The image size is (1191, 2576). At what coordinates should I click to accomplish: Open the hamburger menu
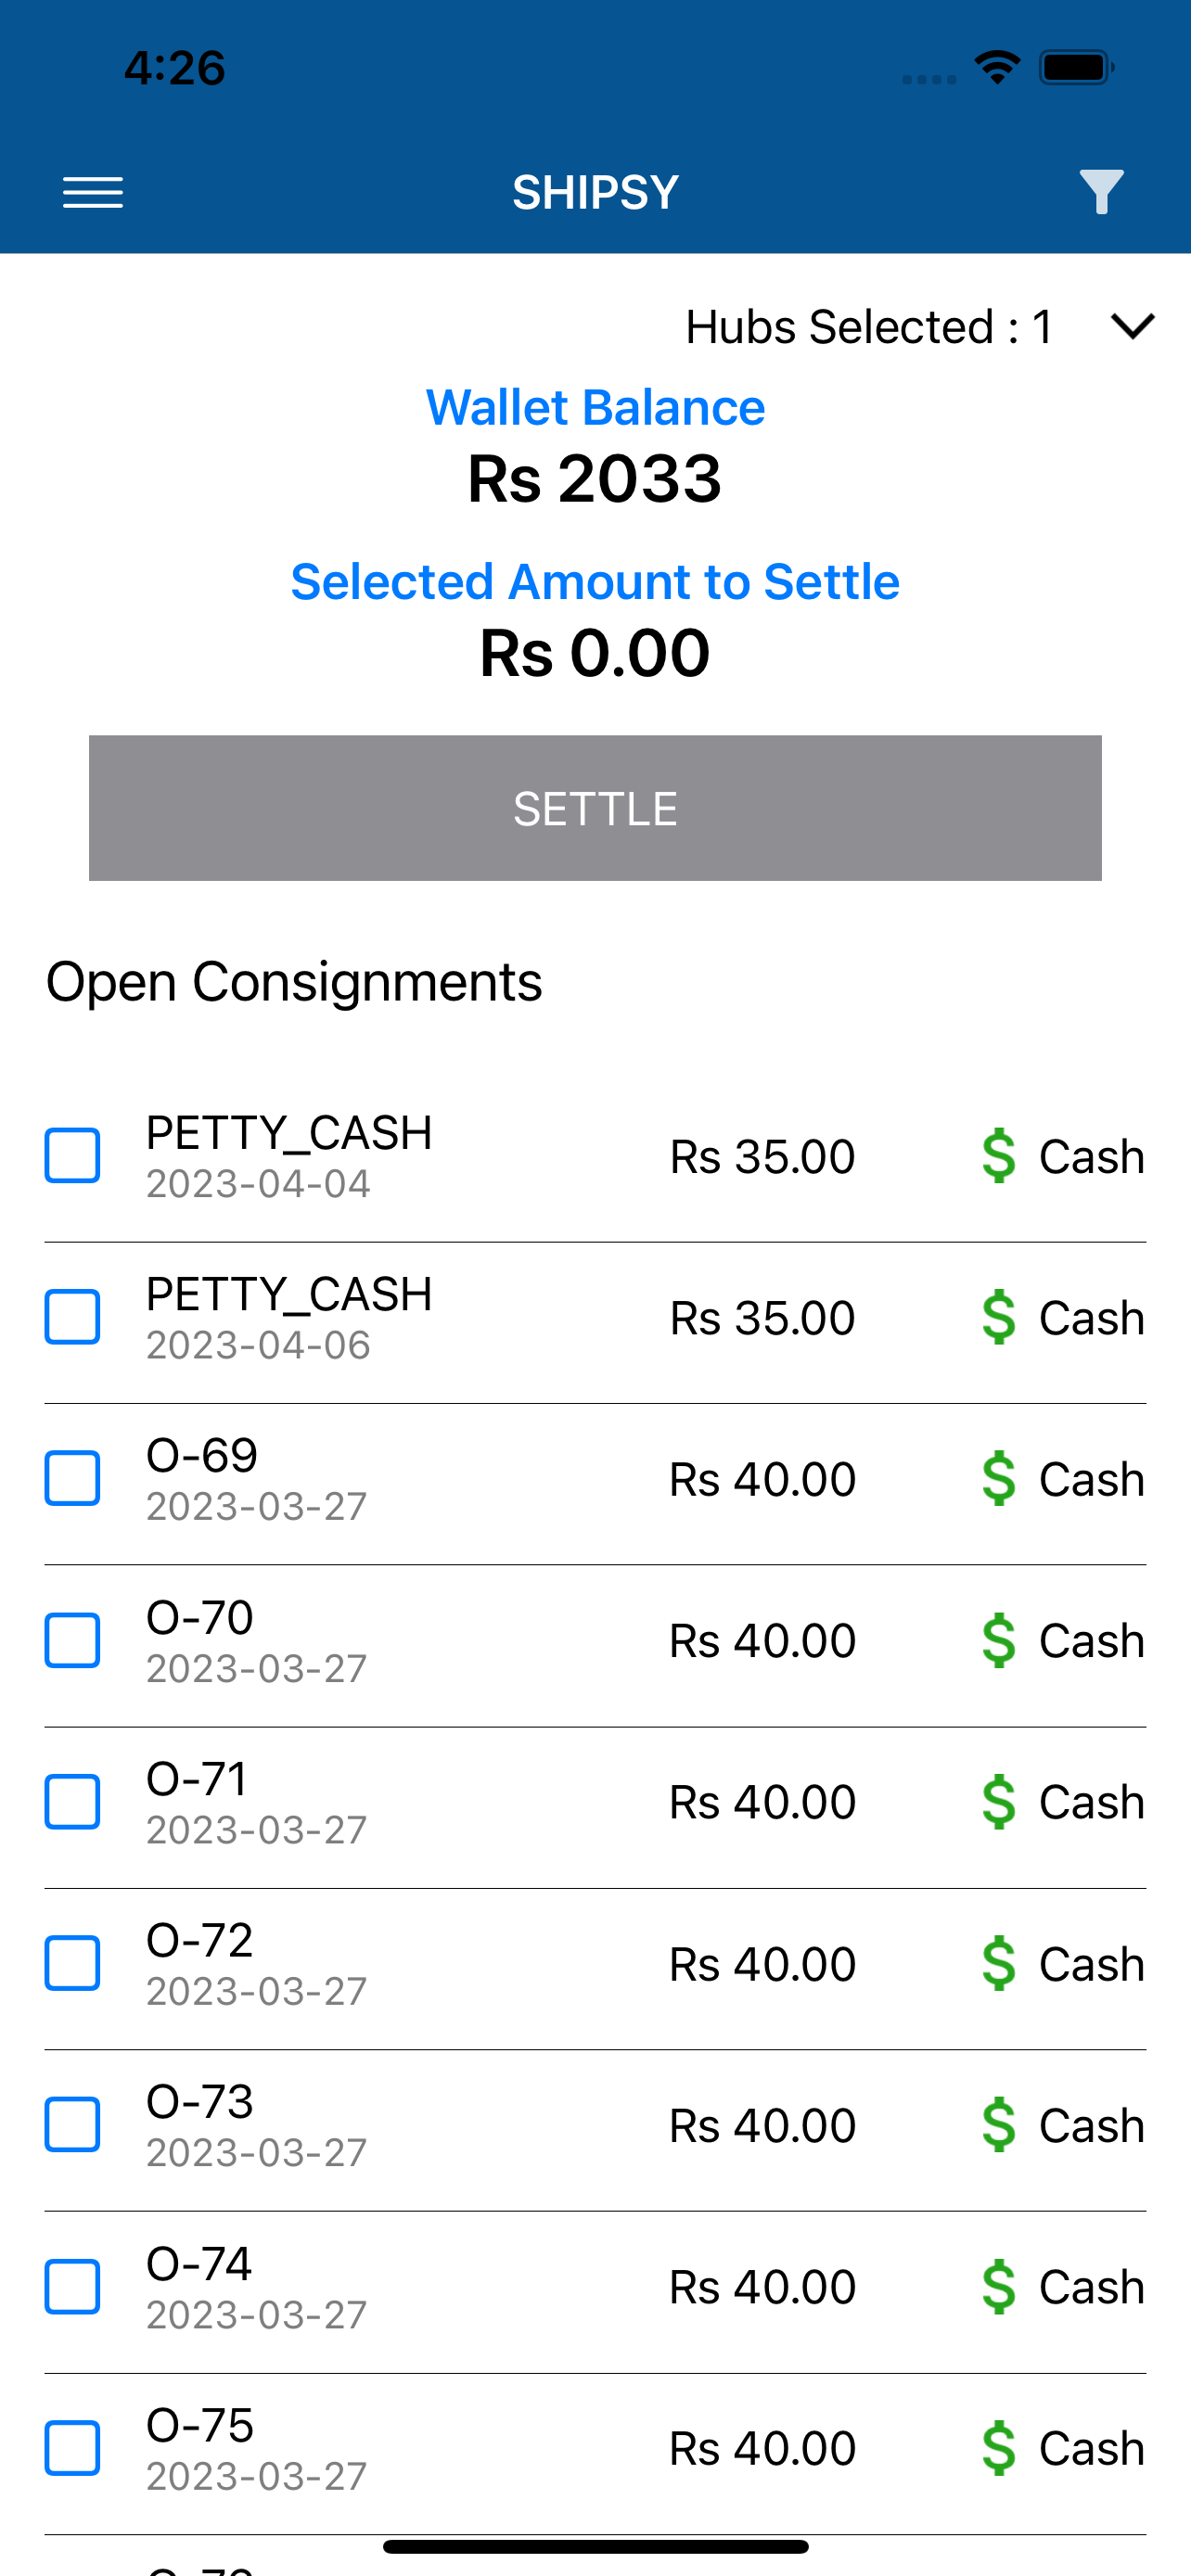click(x=93, y=192)
